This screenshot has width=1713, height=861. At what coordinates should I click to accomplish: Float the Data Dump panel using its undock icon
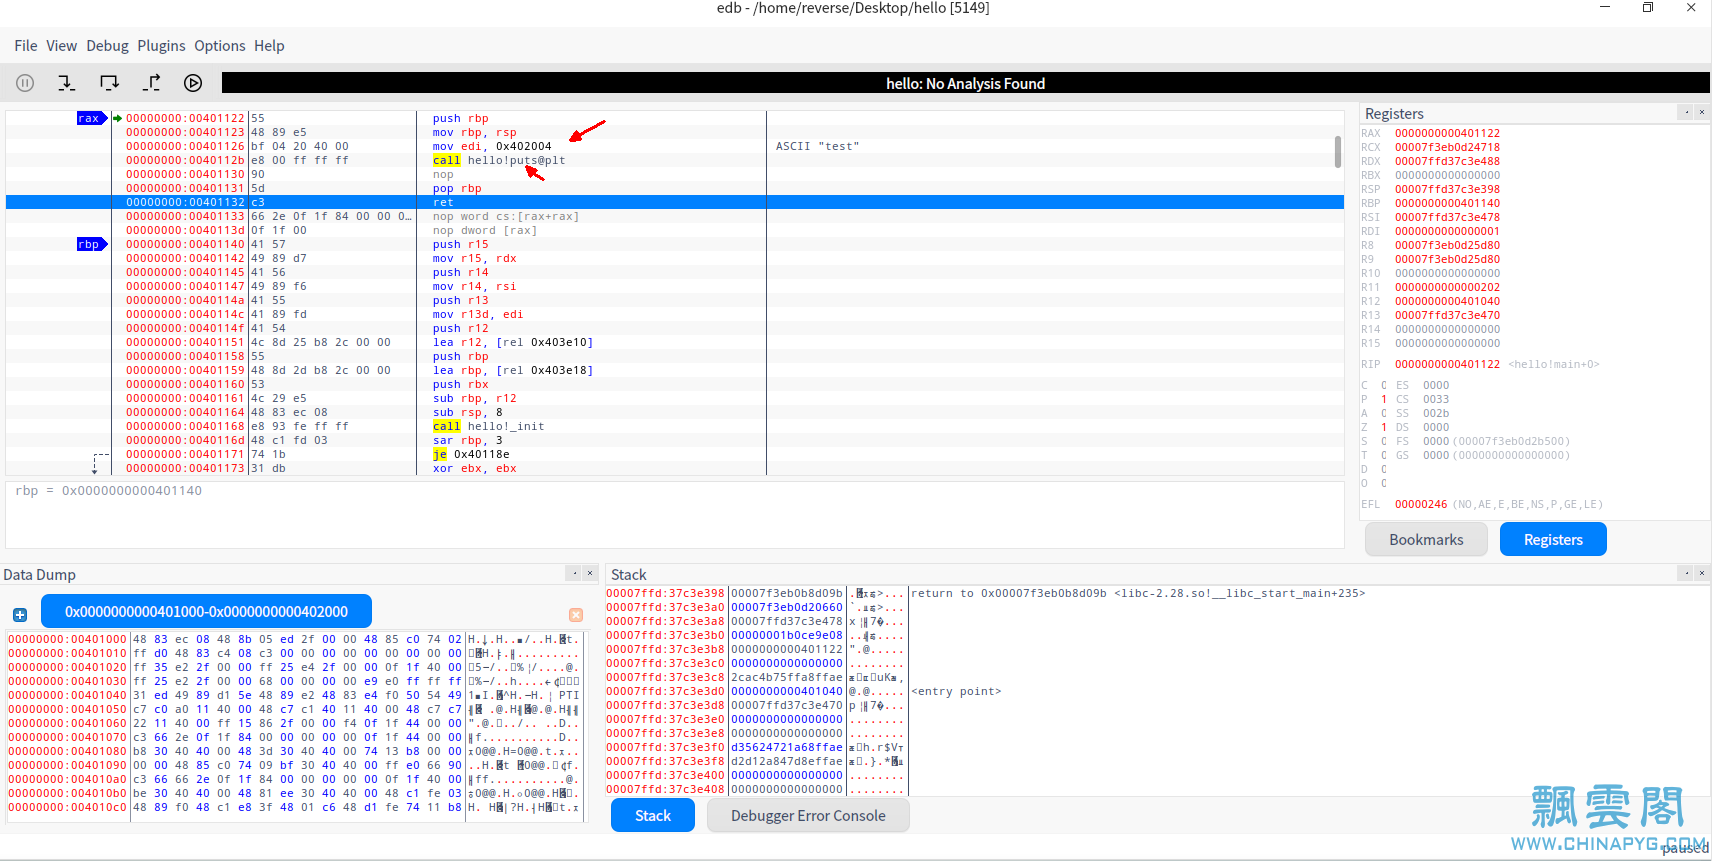pos(574,573)
